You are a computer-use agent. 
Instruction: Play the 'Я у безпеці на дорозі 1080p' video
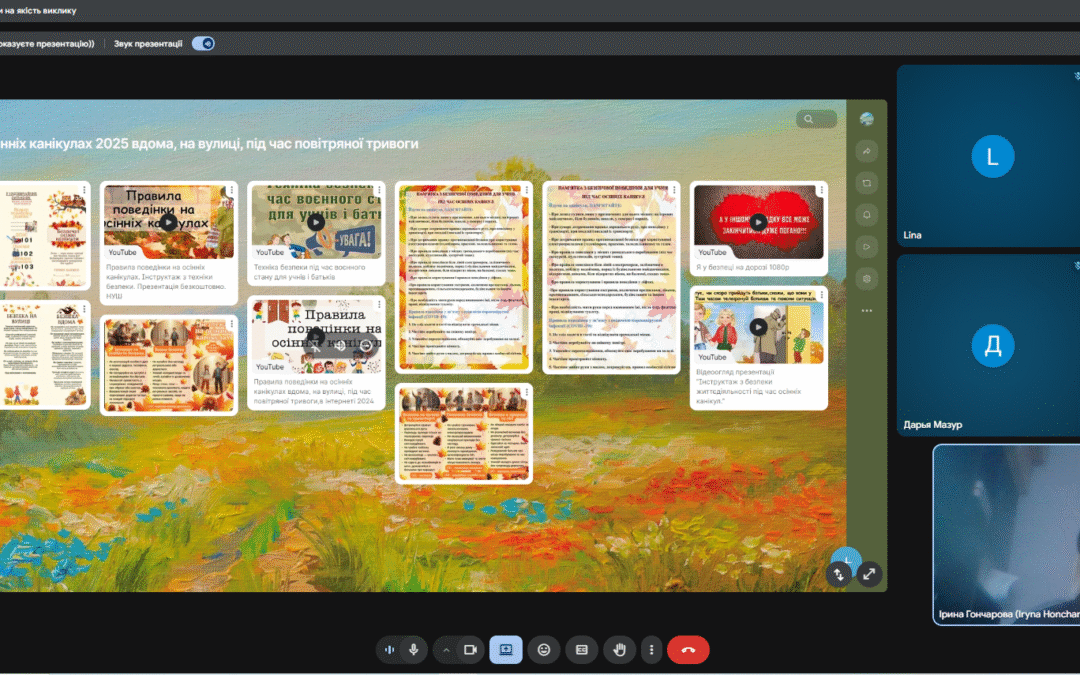click(758, 222)
